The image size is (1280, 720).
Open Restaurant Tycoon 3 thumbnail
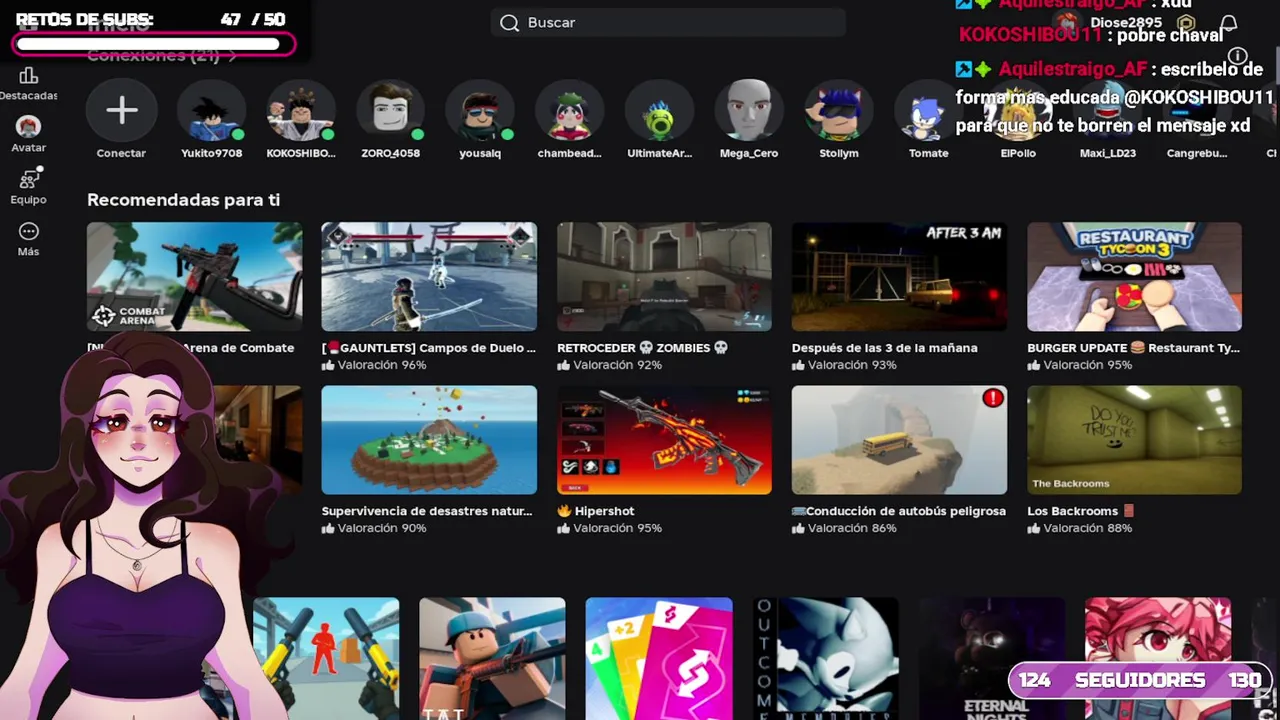(x=1134, y=276)
